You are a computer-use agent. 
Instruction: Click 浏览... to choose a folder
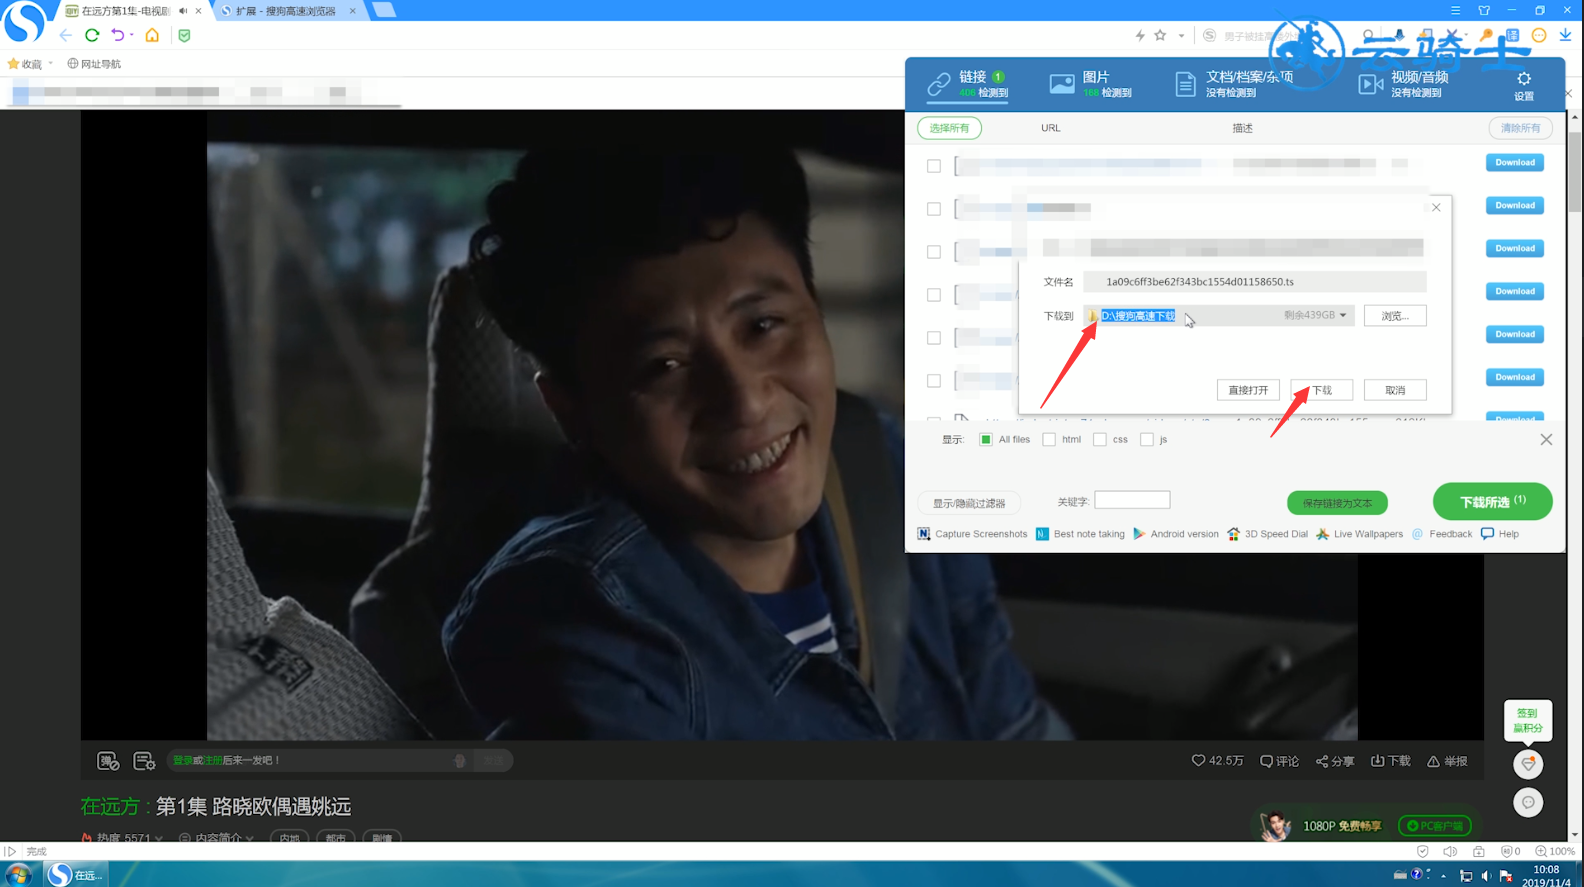tap(1395, 316)
